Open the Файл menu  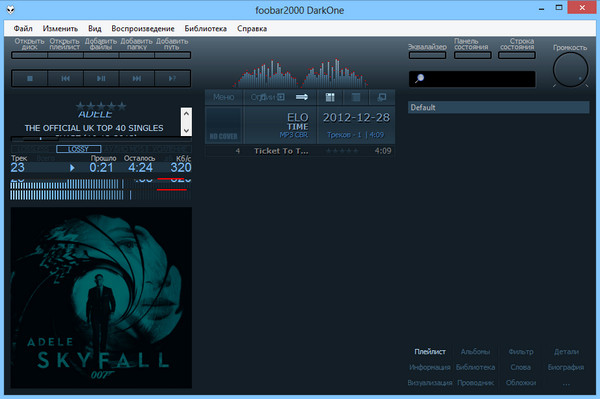pos(23,29)
